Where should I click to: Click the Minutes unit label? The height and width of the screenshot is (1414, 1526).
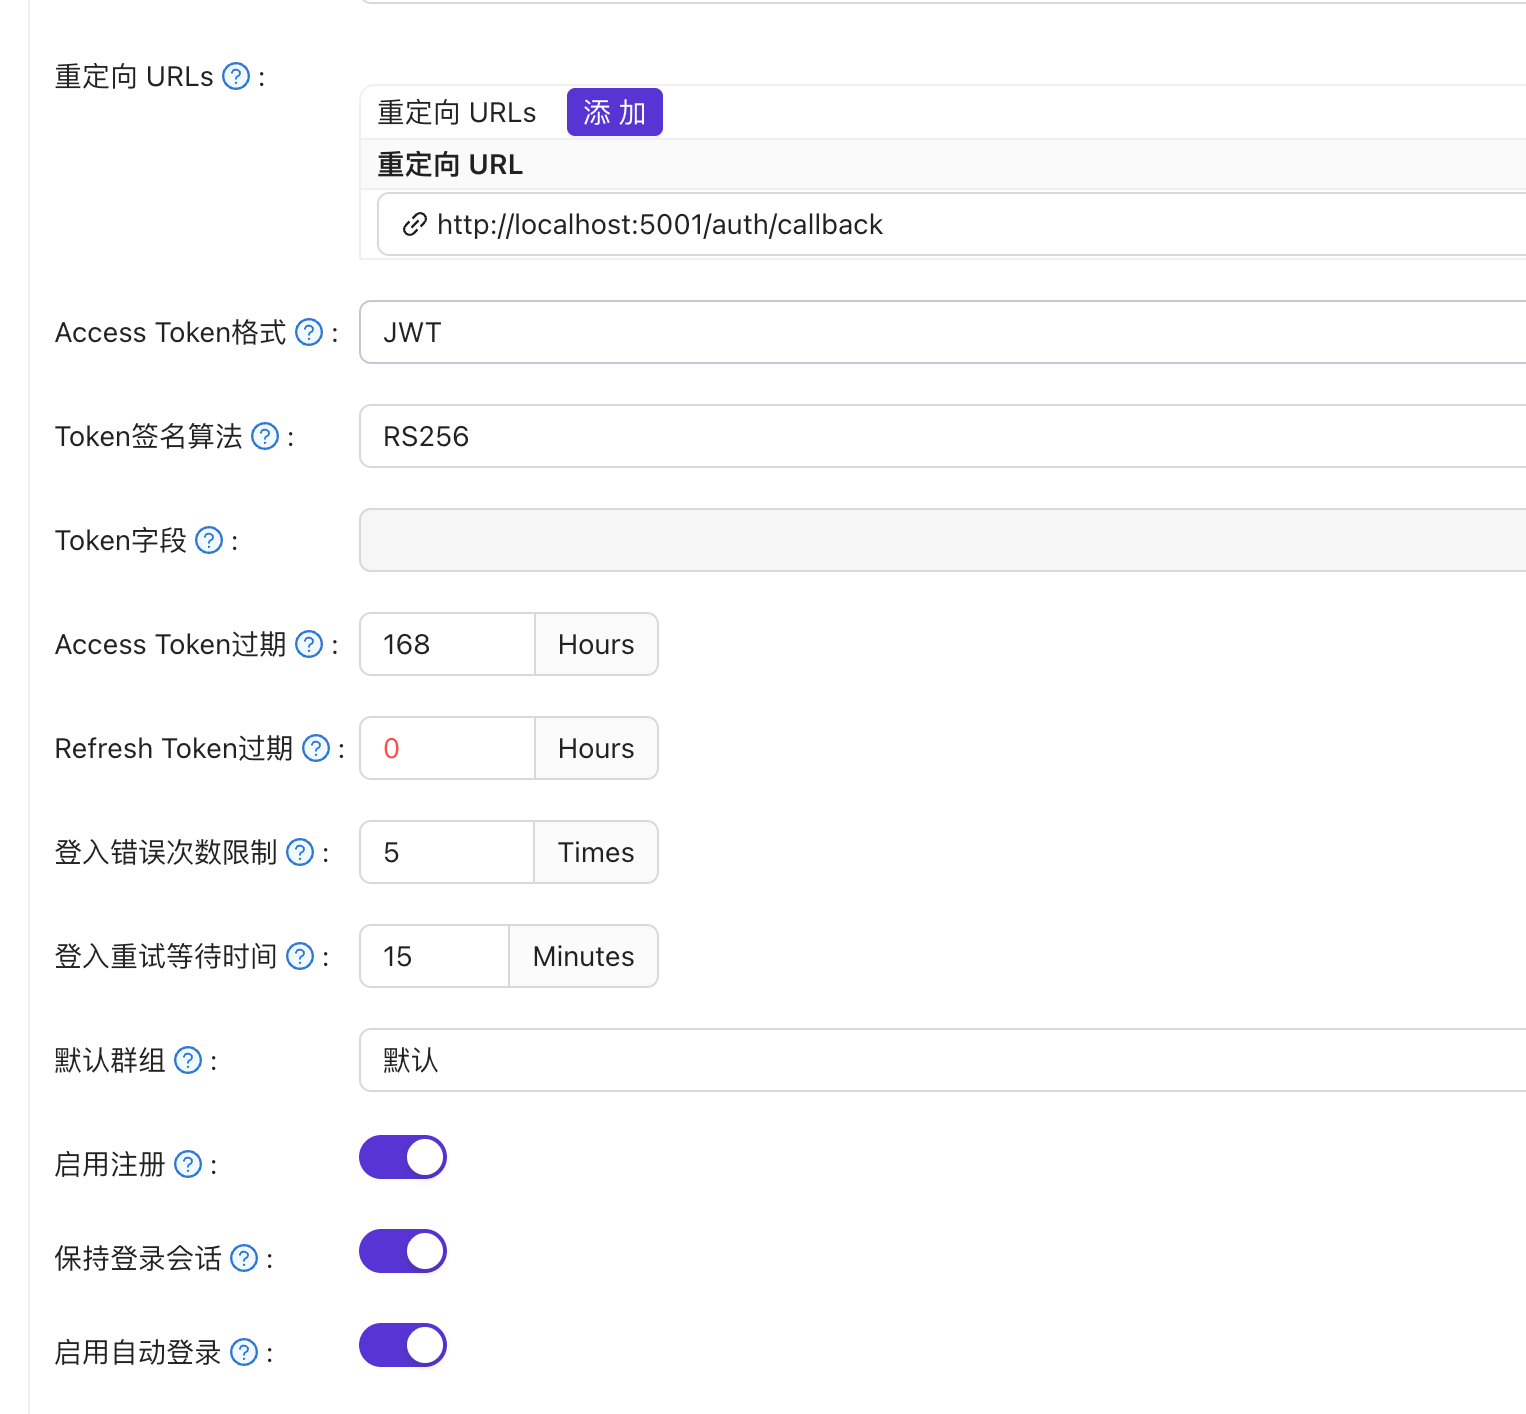click(x=584, y=956)
